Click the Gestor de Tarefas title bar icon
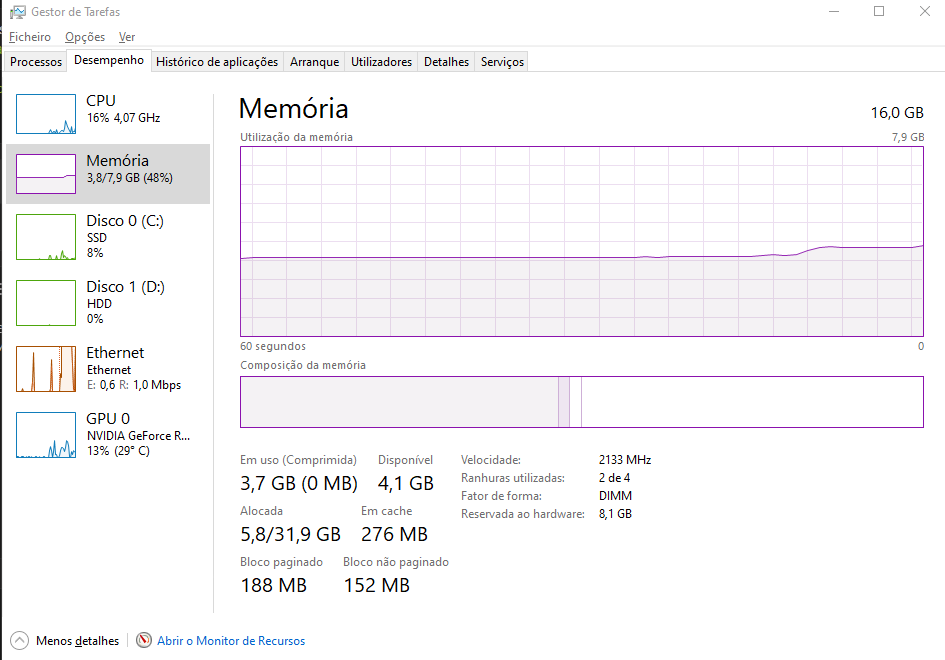 pos(17,11)
